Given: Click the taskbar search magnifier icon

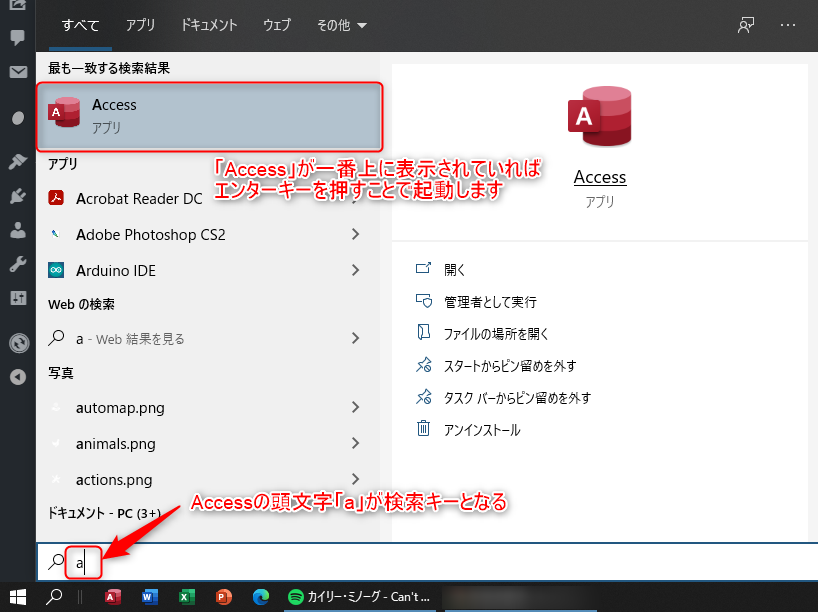Looking at the screenshot, I should (54, 597).
